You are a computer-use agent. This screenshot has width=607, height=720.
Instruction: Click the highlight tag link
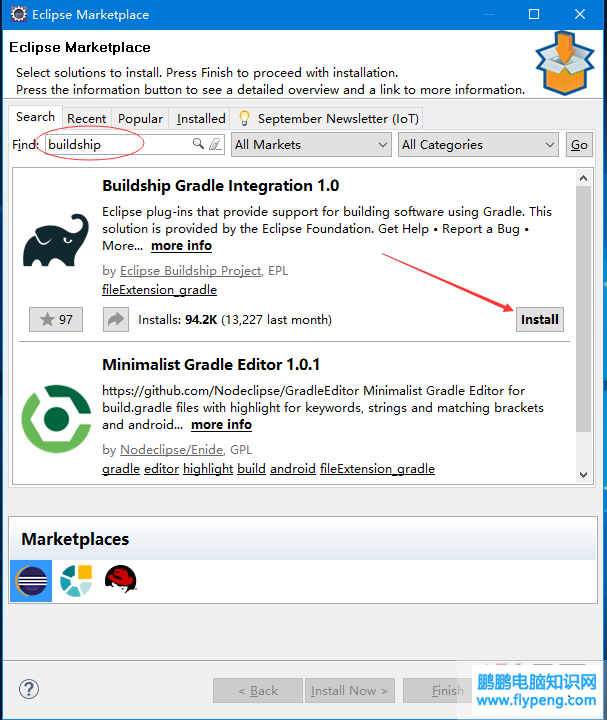click(x=208, y=469)
